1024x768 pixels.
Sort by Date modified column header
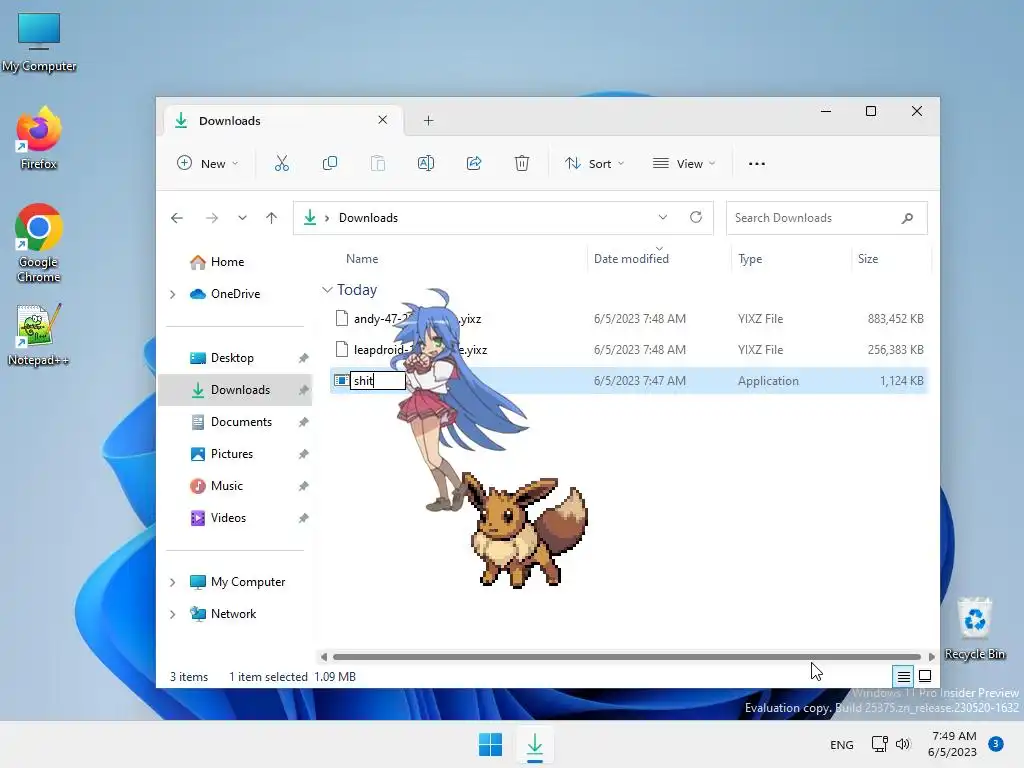[631, 259]
